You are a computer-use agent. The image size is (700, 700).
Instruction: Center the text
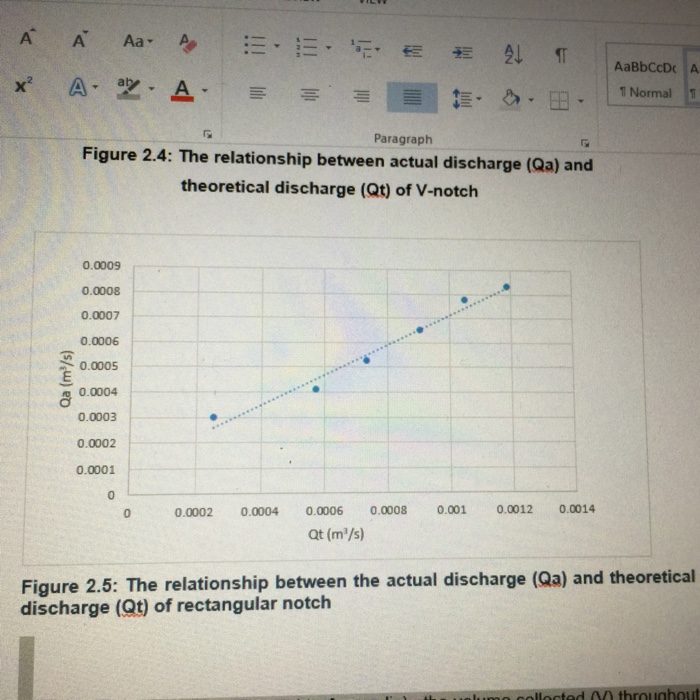click(309, 94)
